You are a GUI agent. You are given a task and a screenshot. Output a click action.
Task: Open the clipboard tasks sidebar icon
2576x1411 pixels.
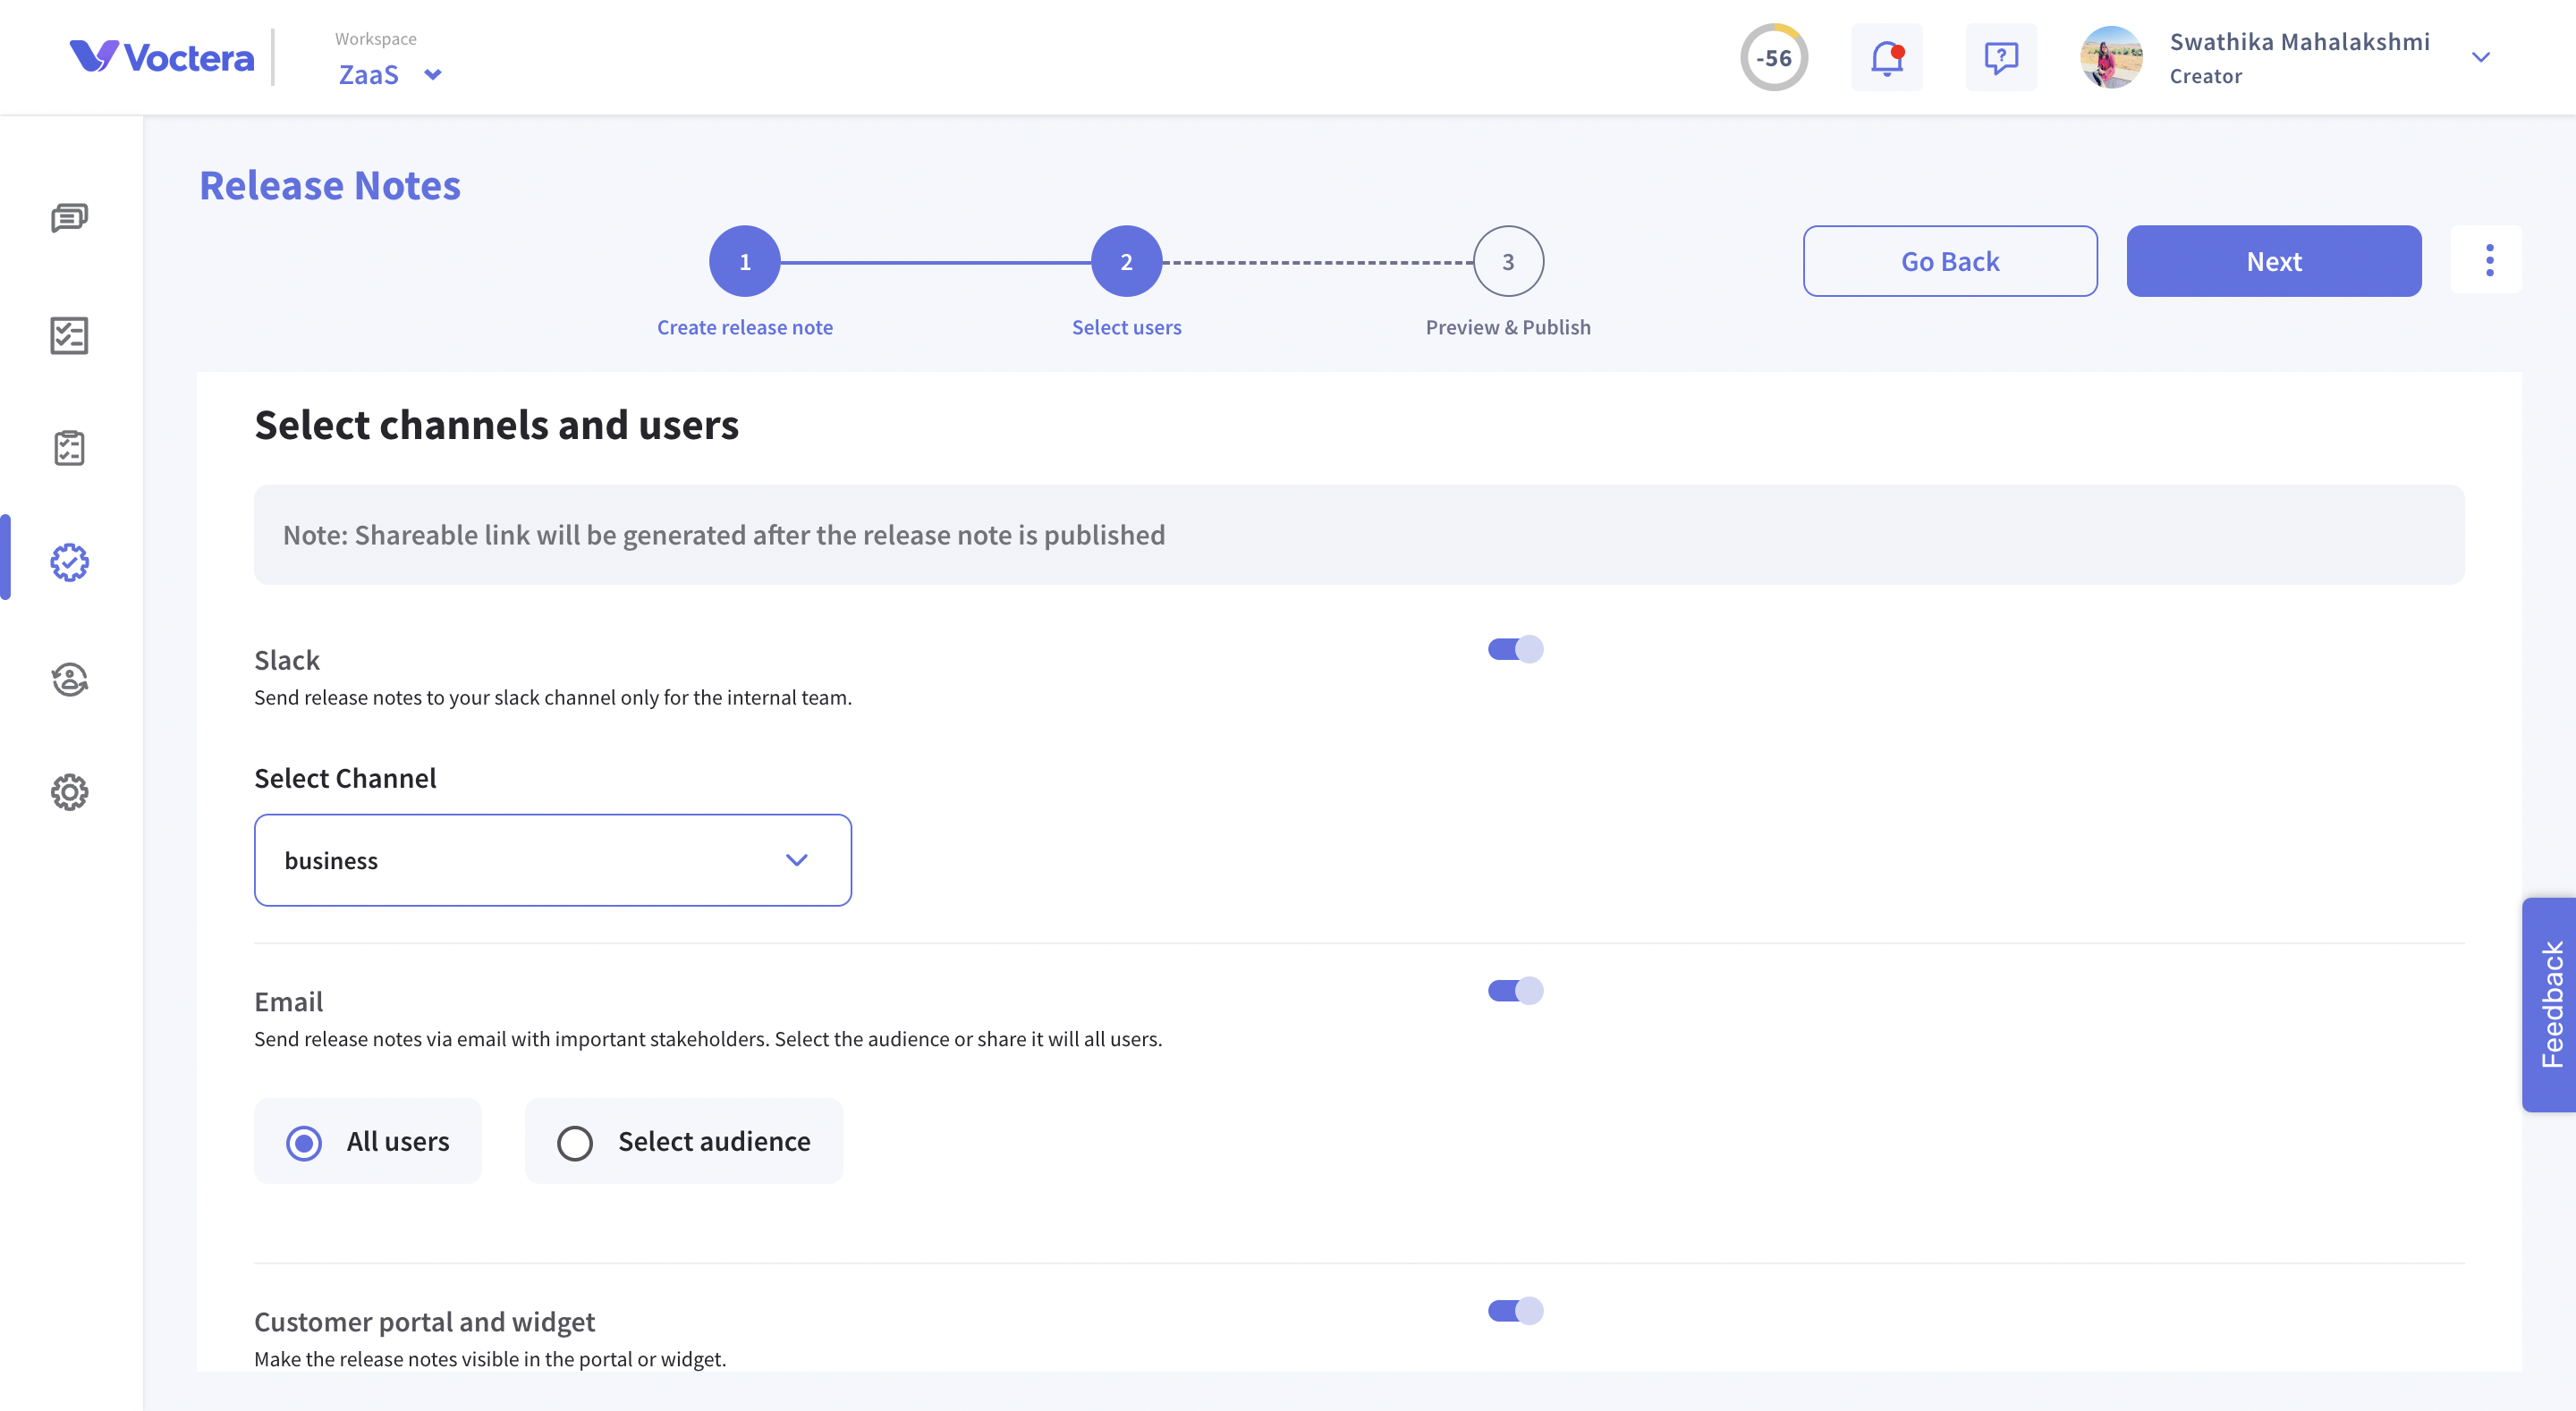[69, 448]
